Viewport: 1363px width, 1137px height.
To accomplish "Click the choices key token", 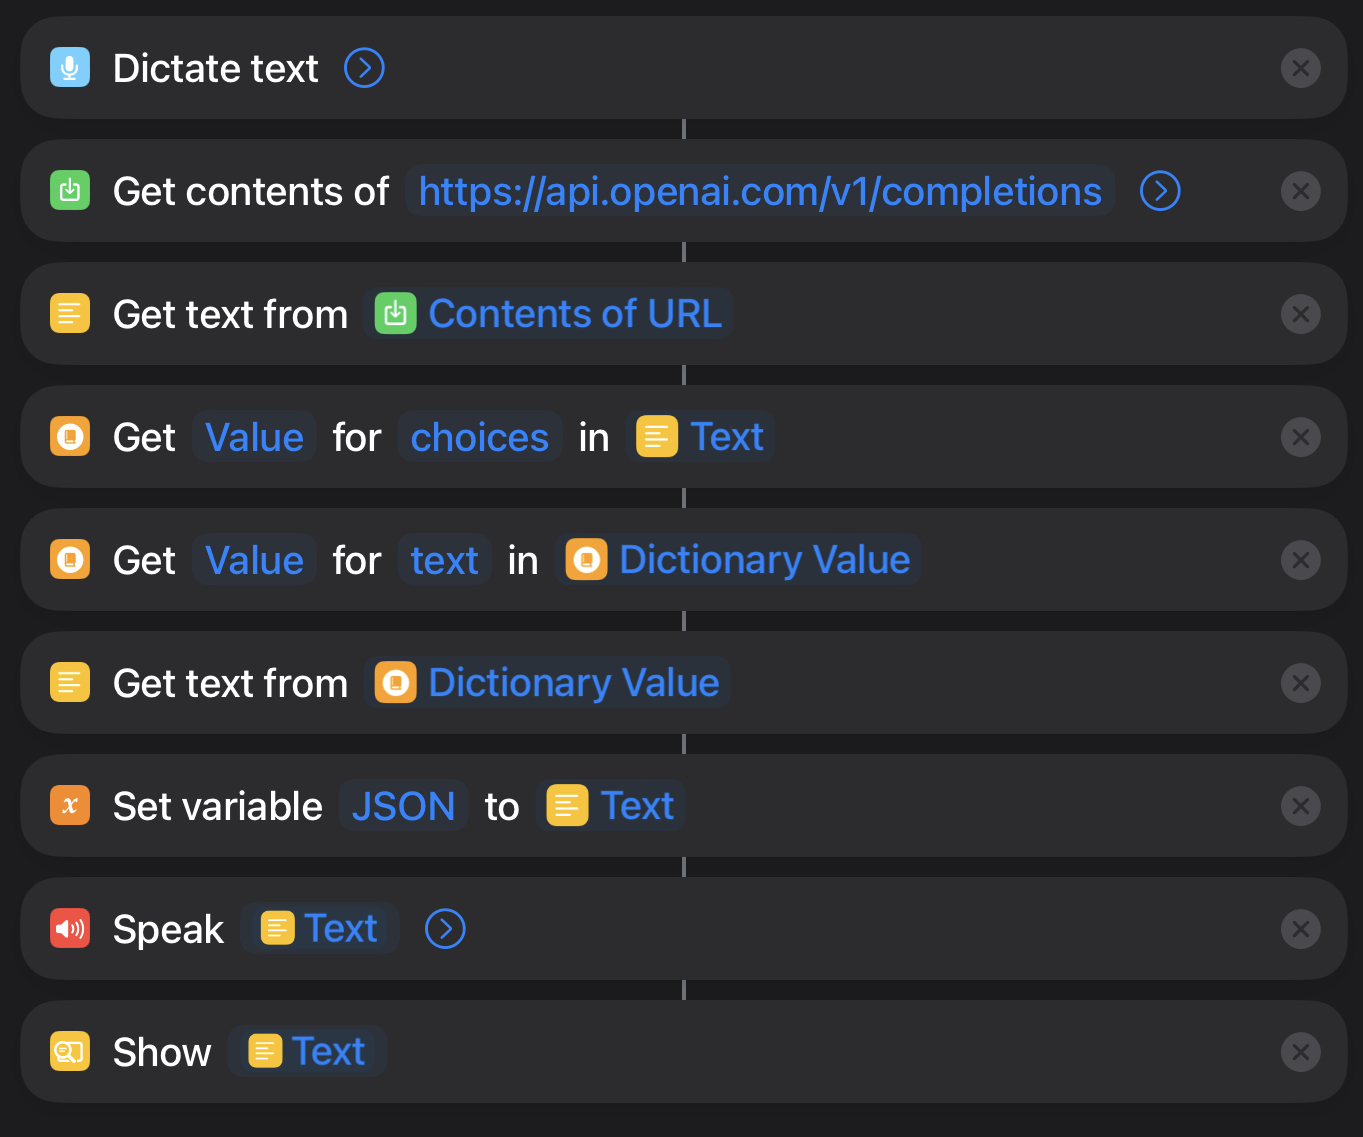I will pyautogui.click(x=480, y=437).
